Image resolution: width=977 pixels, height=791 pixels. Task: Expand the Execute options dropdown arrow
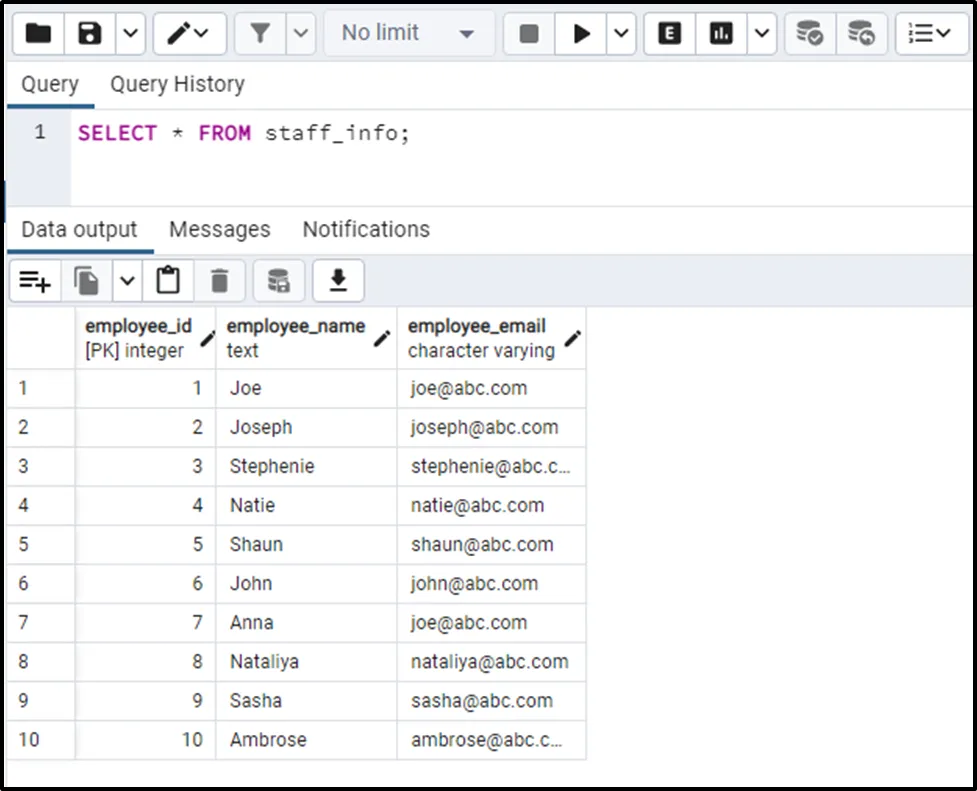tap(621, 34)
